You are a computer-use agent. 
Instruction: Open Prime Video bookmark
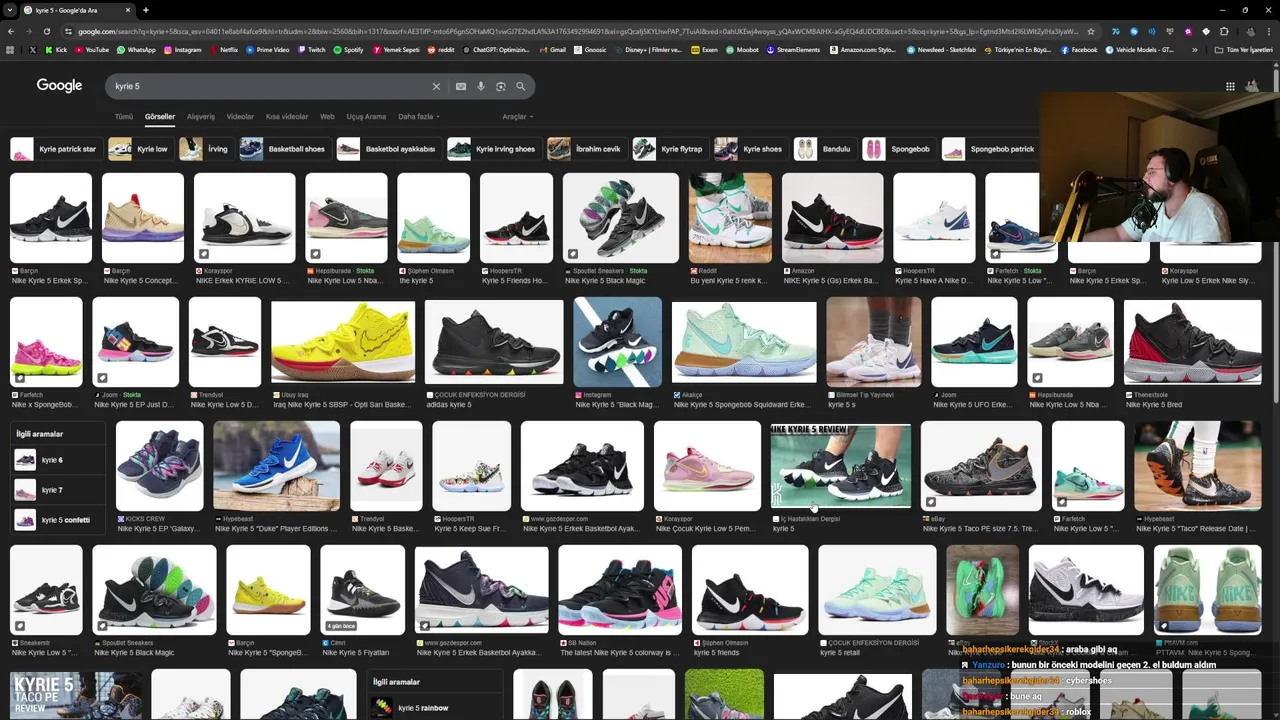(x=267, y=49)
